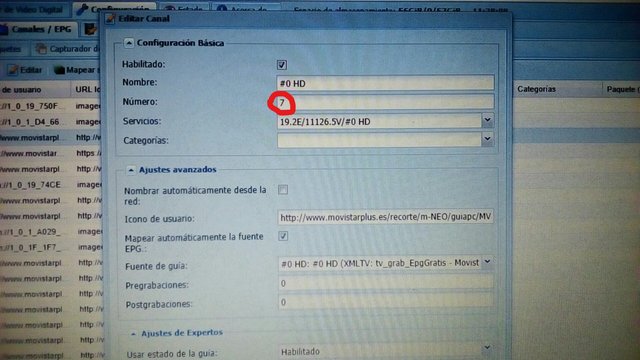Viewport: 640px width, 360px height.
Task: Uncheck the Habilitado checkbox
Action: [x=282, y=64]
